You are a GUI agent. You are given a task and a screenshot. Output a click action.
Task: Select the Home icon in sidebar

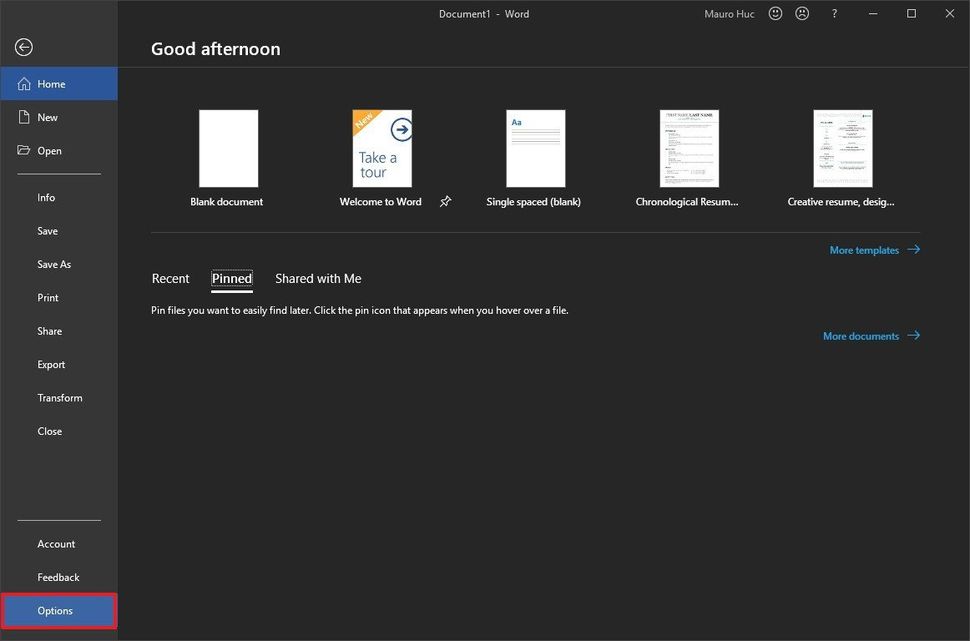pyautogui.click(x=24, y=83)
